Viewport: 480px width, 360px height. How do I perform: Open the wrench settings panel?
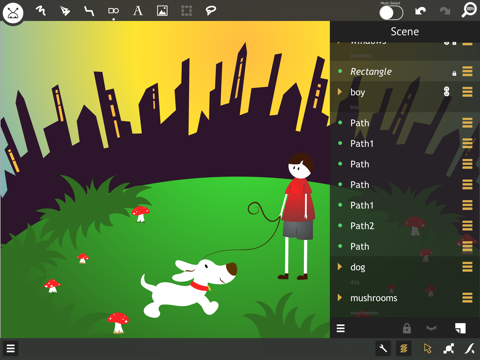383,349
